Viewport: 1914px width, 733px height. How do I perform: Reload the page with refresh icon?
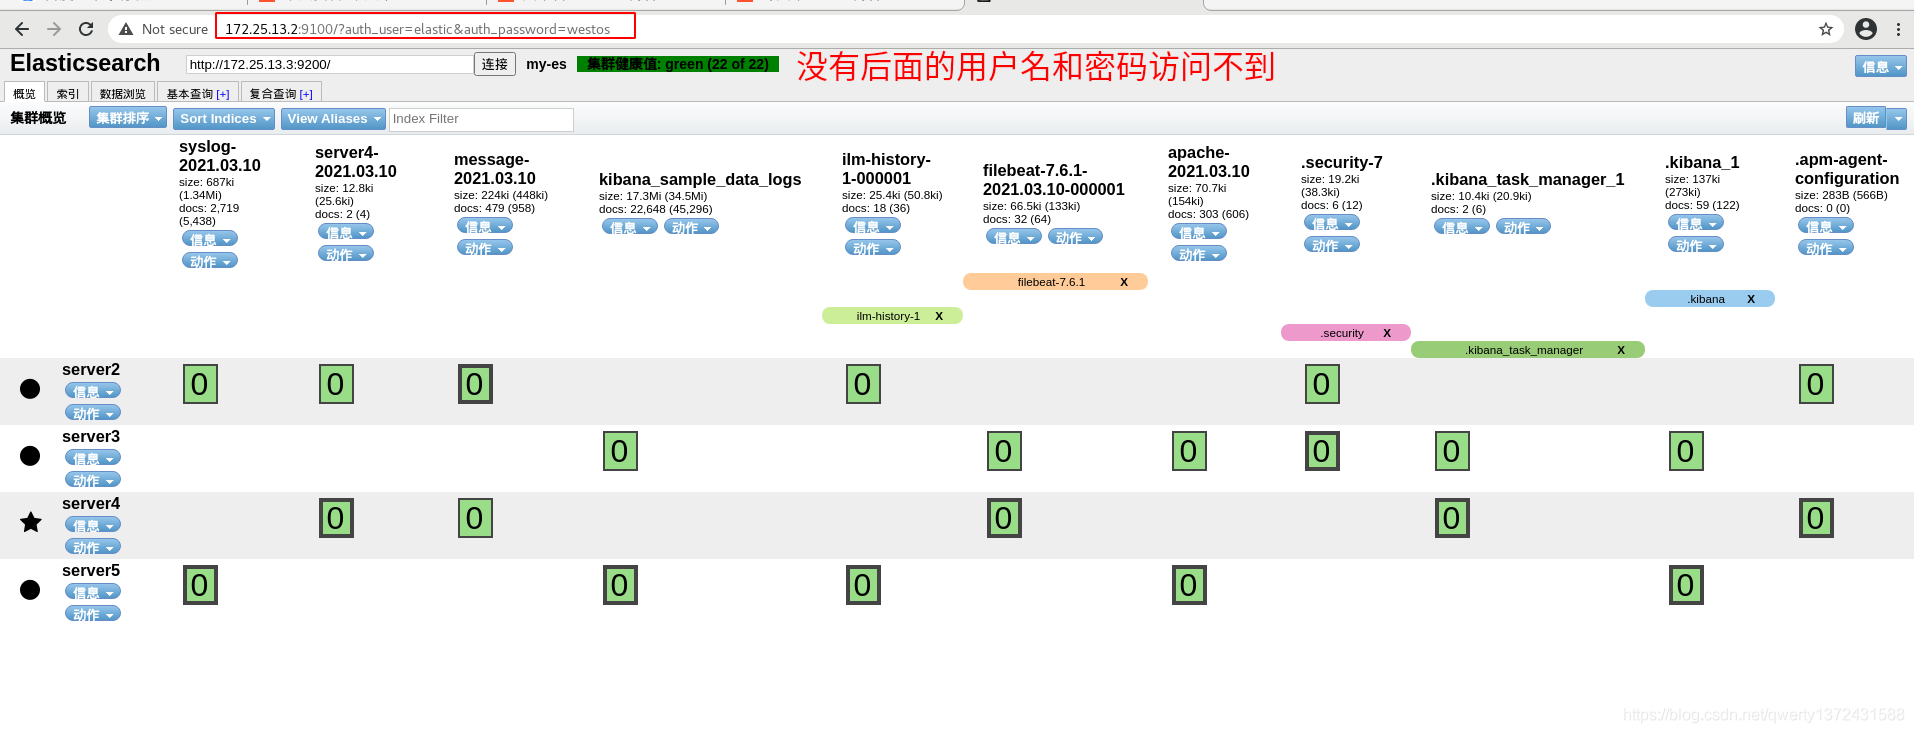(86, 29)
